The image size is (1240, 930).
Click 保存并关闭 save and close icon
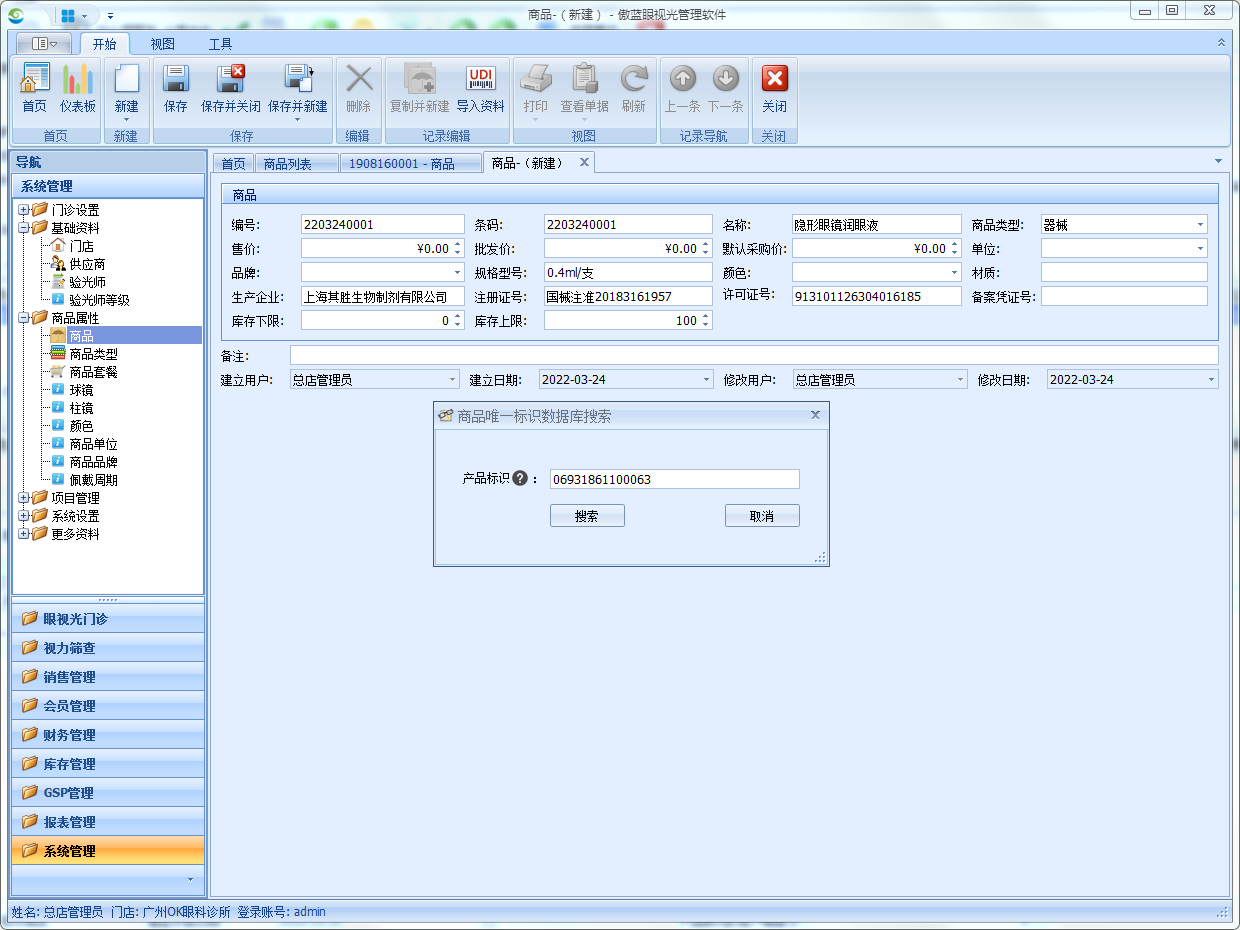click(231, 79)
